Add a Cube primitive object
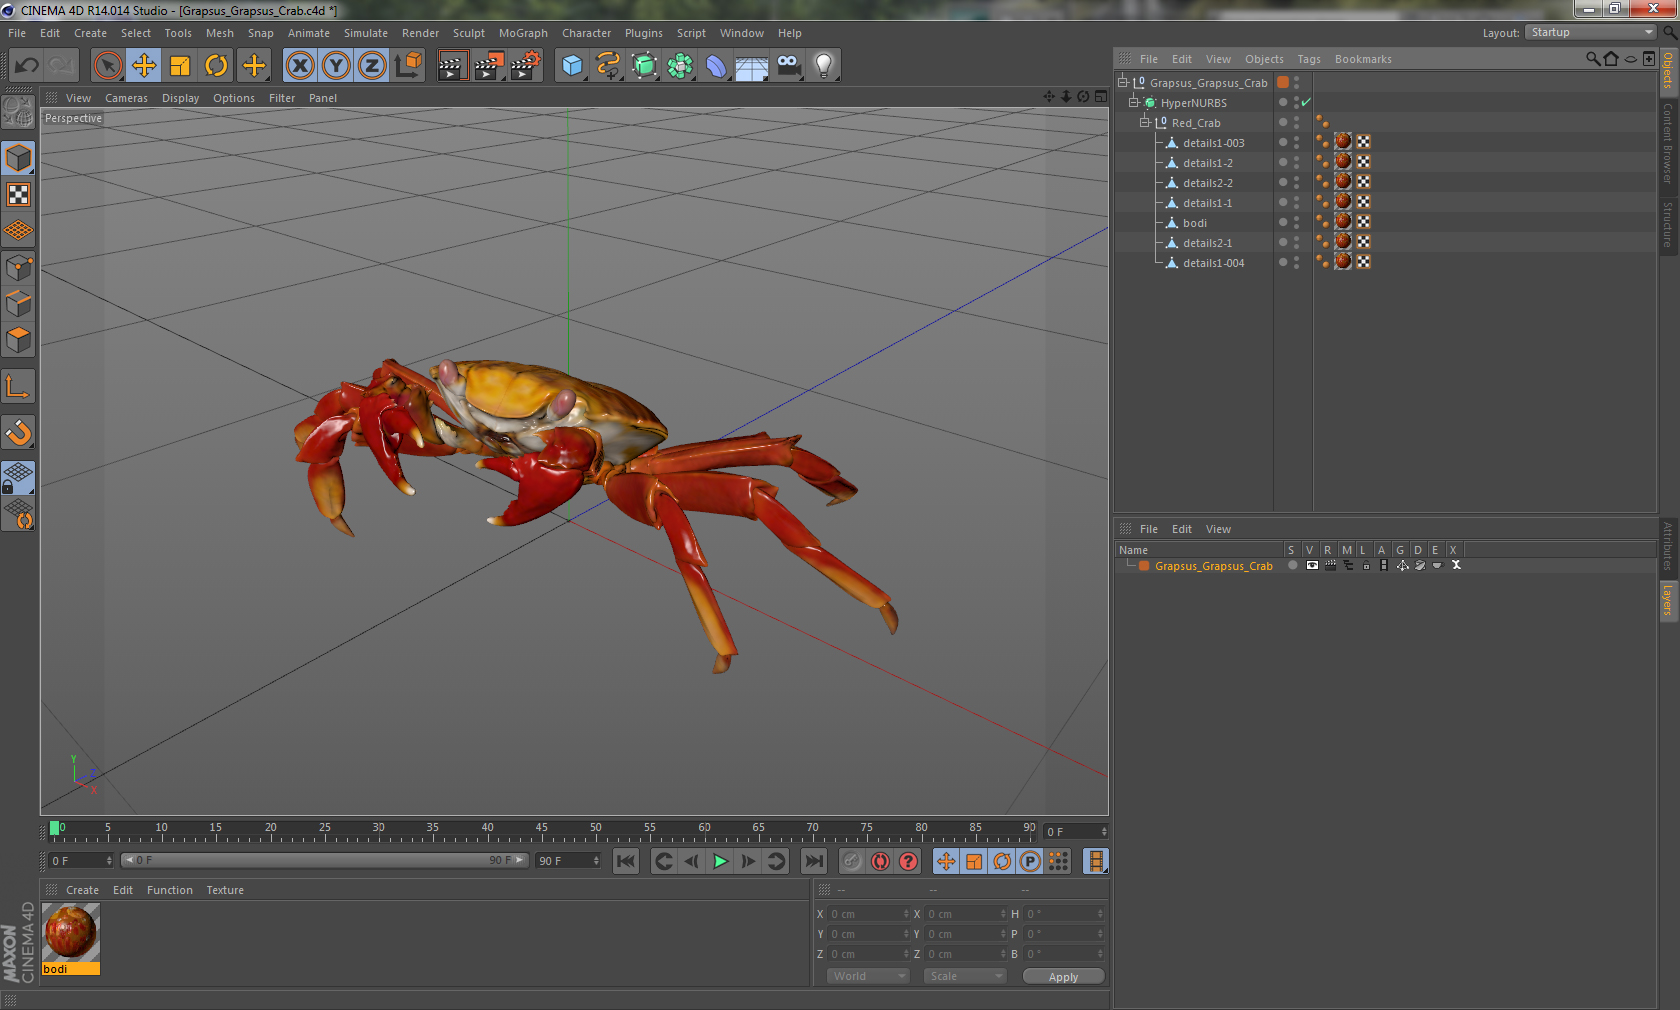The height and width of the screenshot is (1010, 1680). click(572, 66)
